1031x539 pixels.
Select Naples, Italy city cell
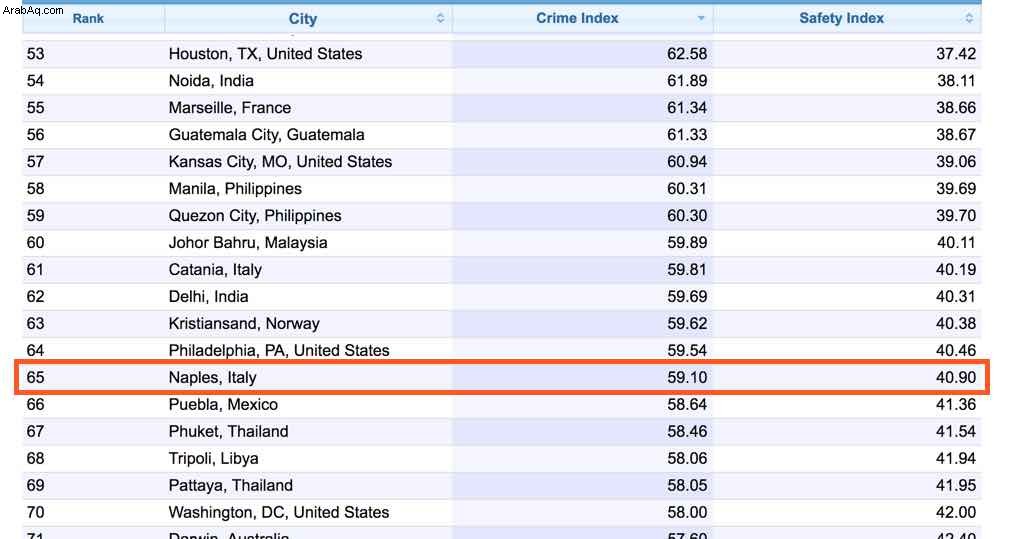pyautogui.click(x=212, y=377)
